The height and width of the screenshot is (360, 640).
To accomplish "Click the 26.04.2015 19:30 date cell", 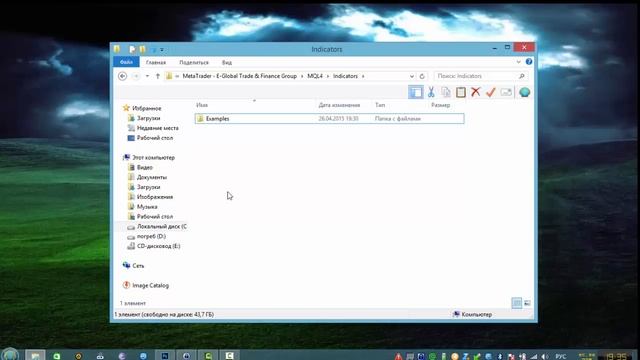I will point(338,118).
